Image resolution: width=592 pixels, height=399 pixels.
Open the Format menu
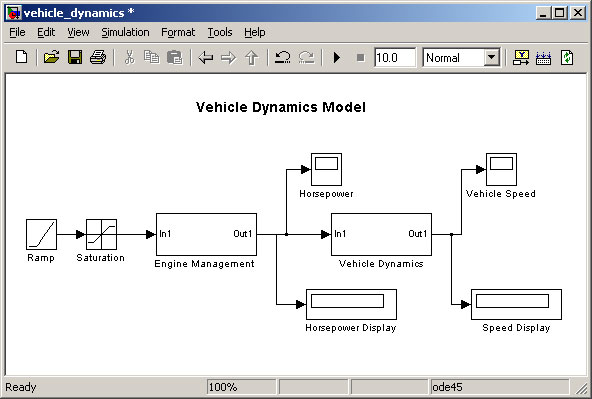pos(178,32)
